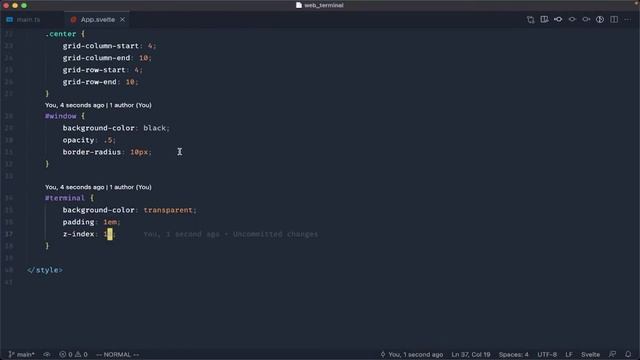
Task: Click 'You, 1 second ago' blame status
Action: click(411, 354)
